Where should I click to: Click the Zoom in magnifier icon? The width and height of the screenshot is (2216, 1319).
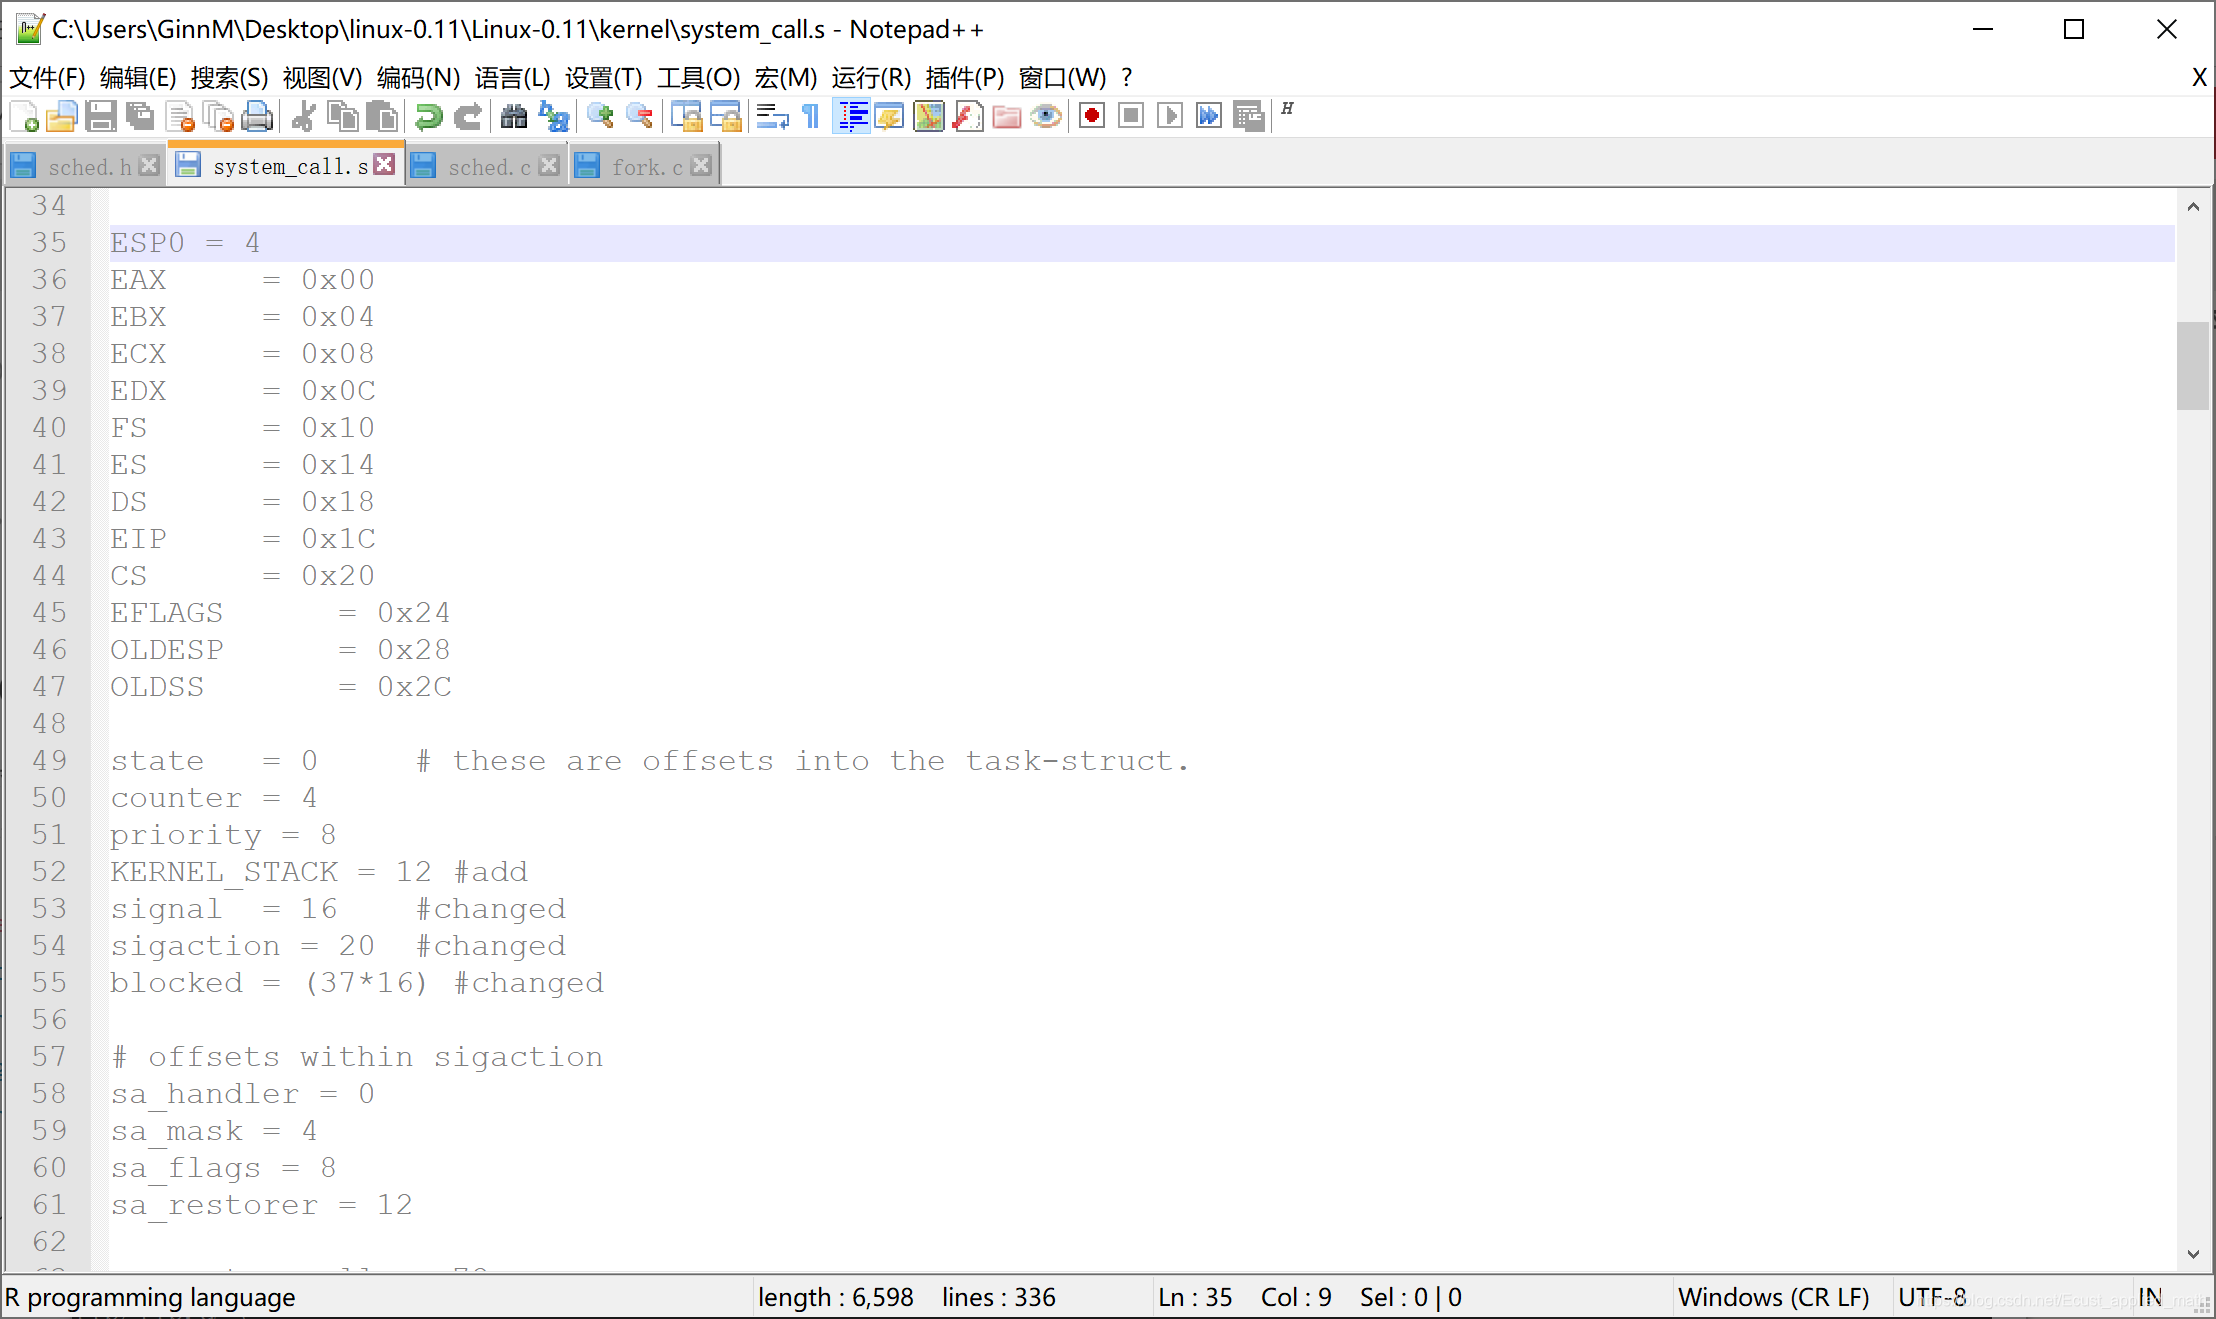(600, 117)
